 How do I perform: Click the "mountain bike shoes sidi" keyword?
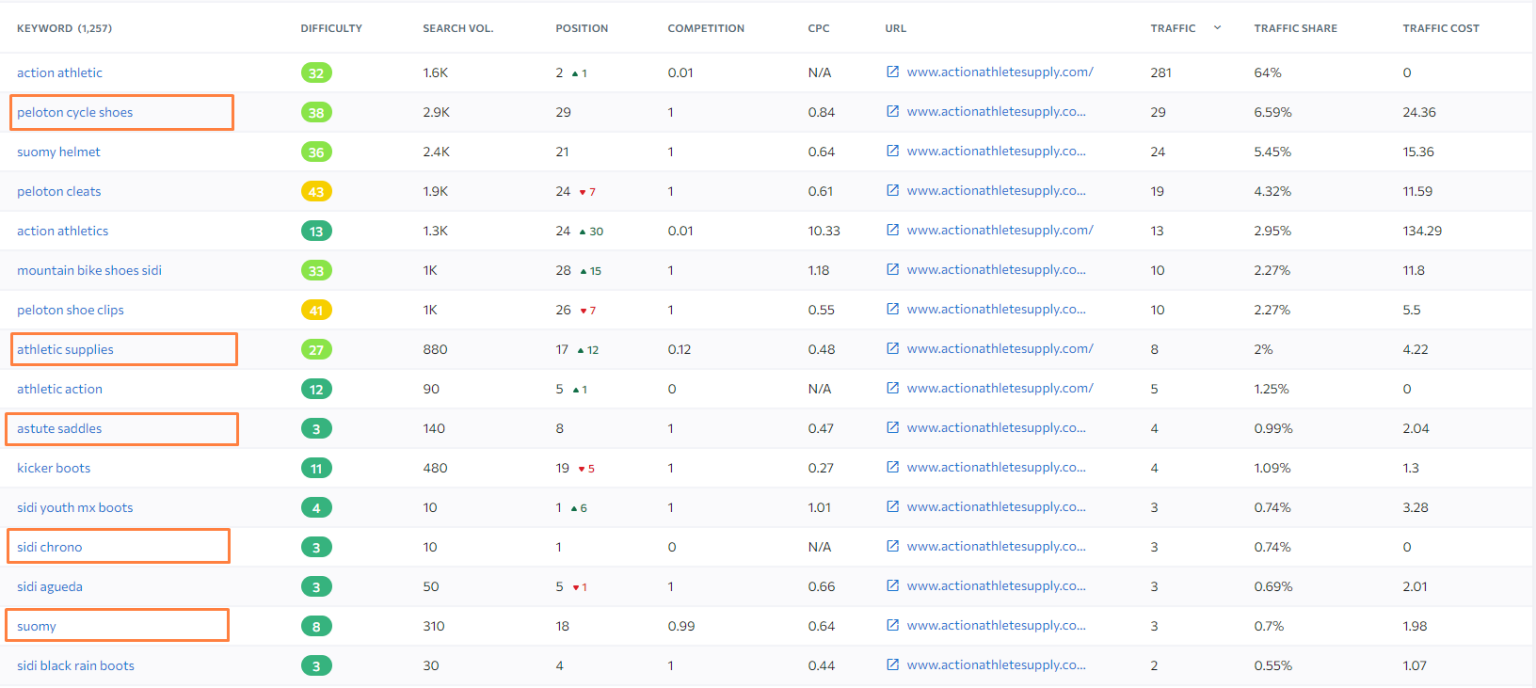(89, 270)
